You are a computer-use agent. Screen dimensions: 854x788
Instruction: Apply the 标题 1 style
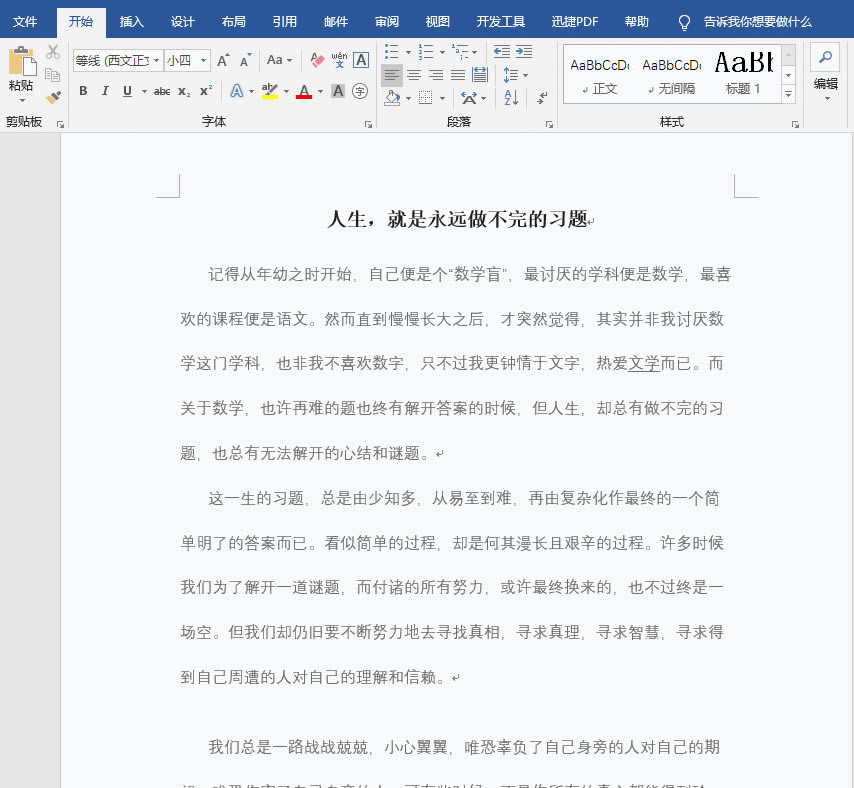743,75
